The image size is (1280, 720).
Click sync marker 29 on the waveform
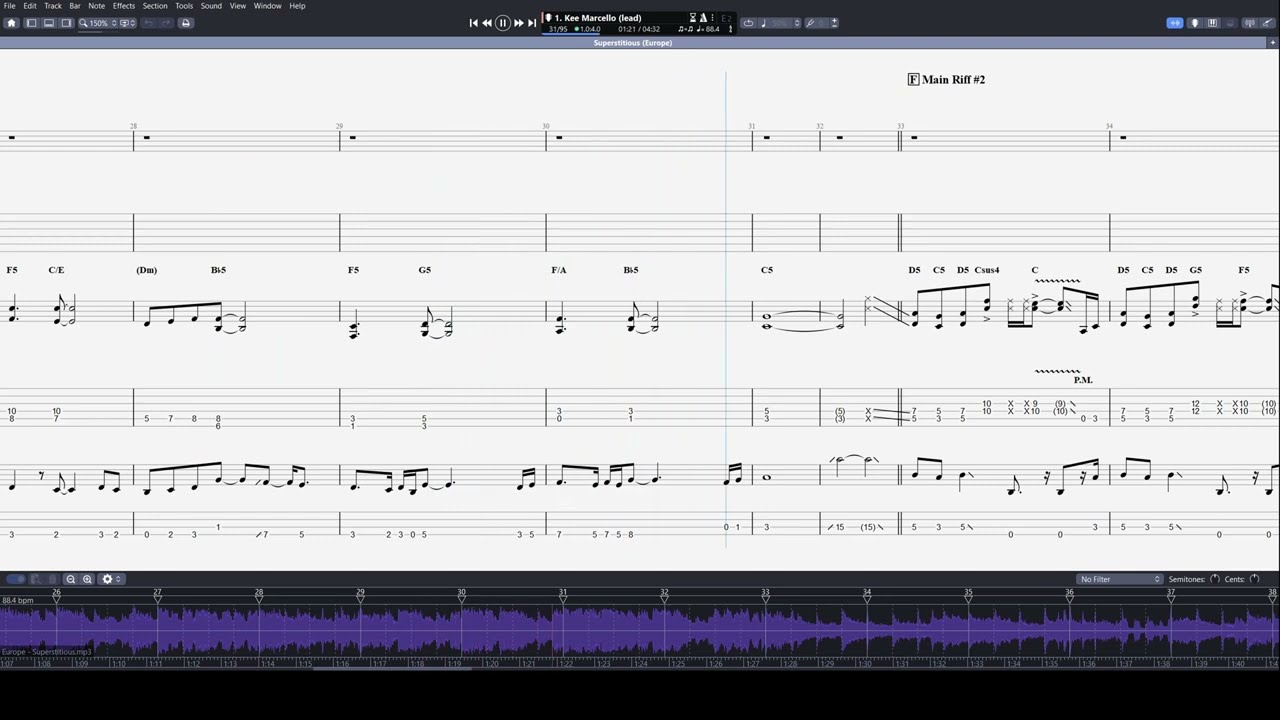pyautogui.click(x=360, y=594)
